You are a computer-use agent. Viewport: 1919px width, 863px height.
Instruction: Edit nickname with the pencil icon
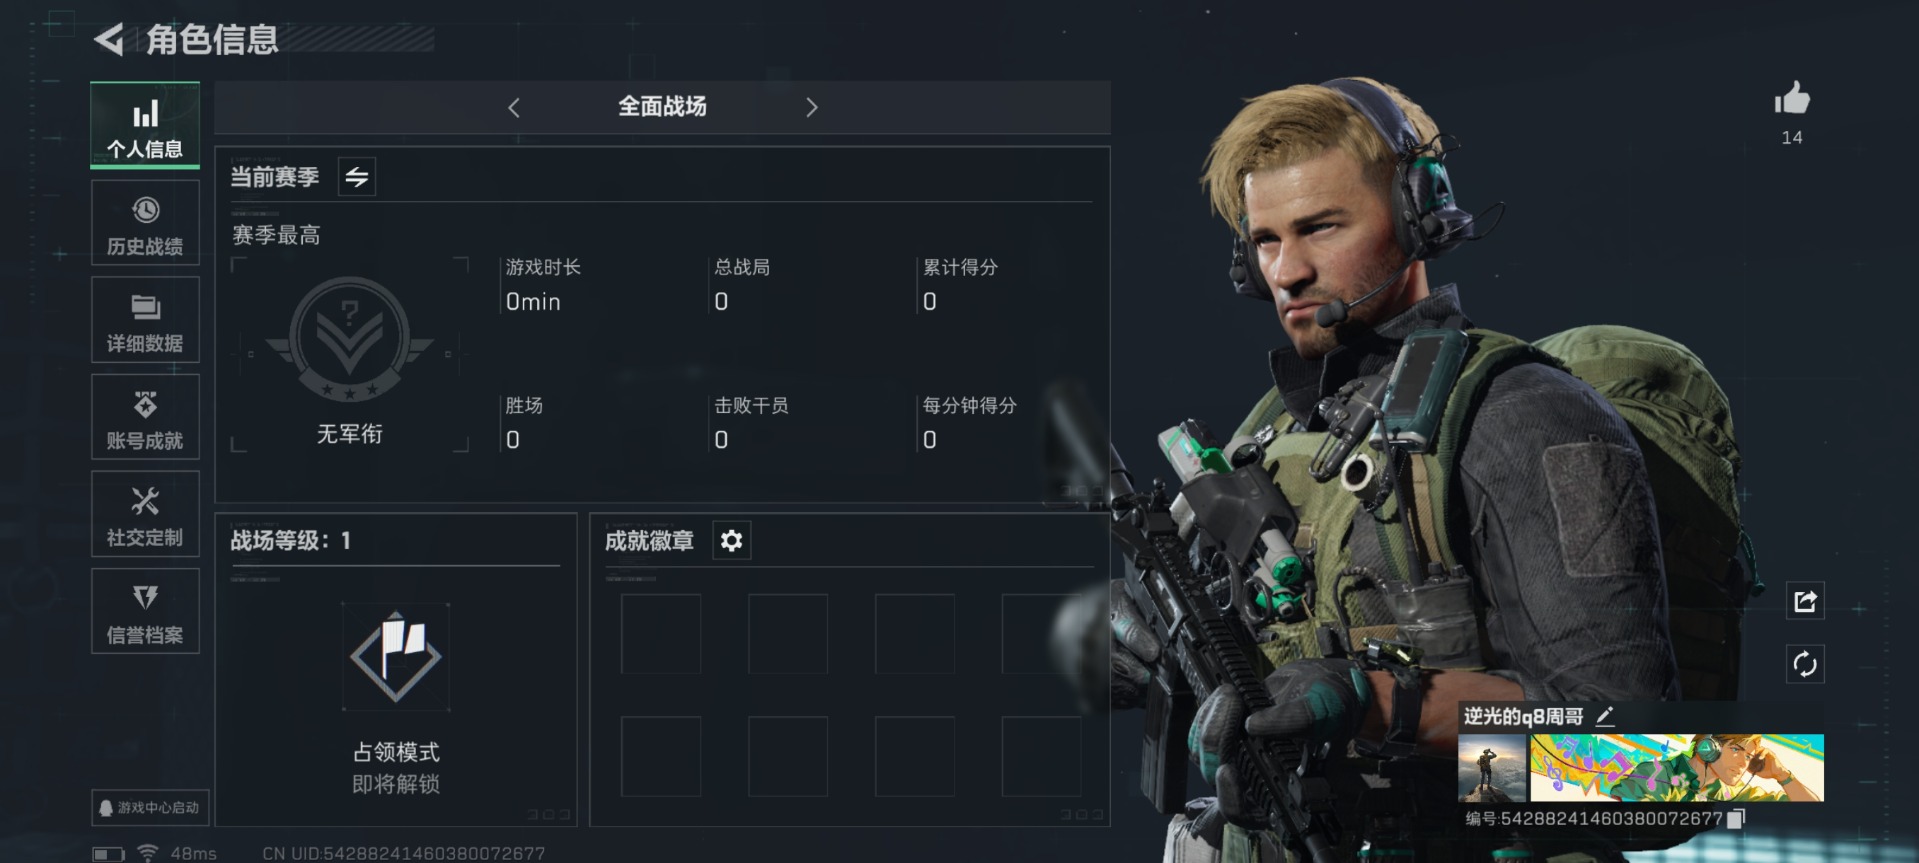[x=1605, y=716]
